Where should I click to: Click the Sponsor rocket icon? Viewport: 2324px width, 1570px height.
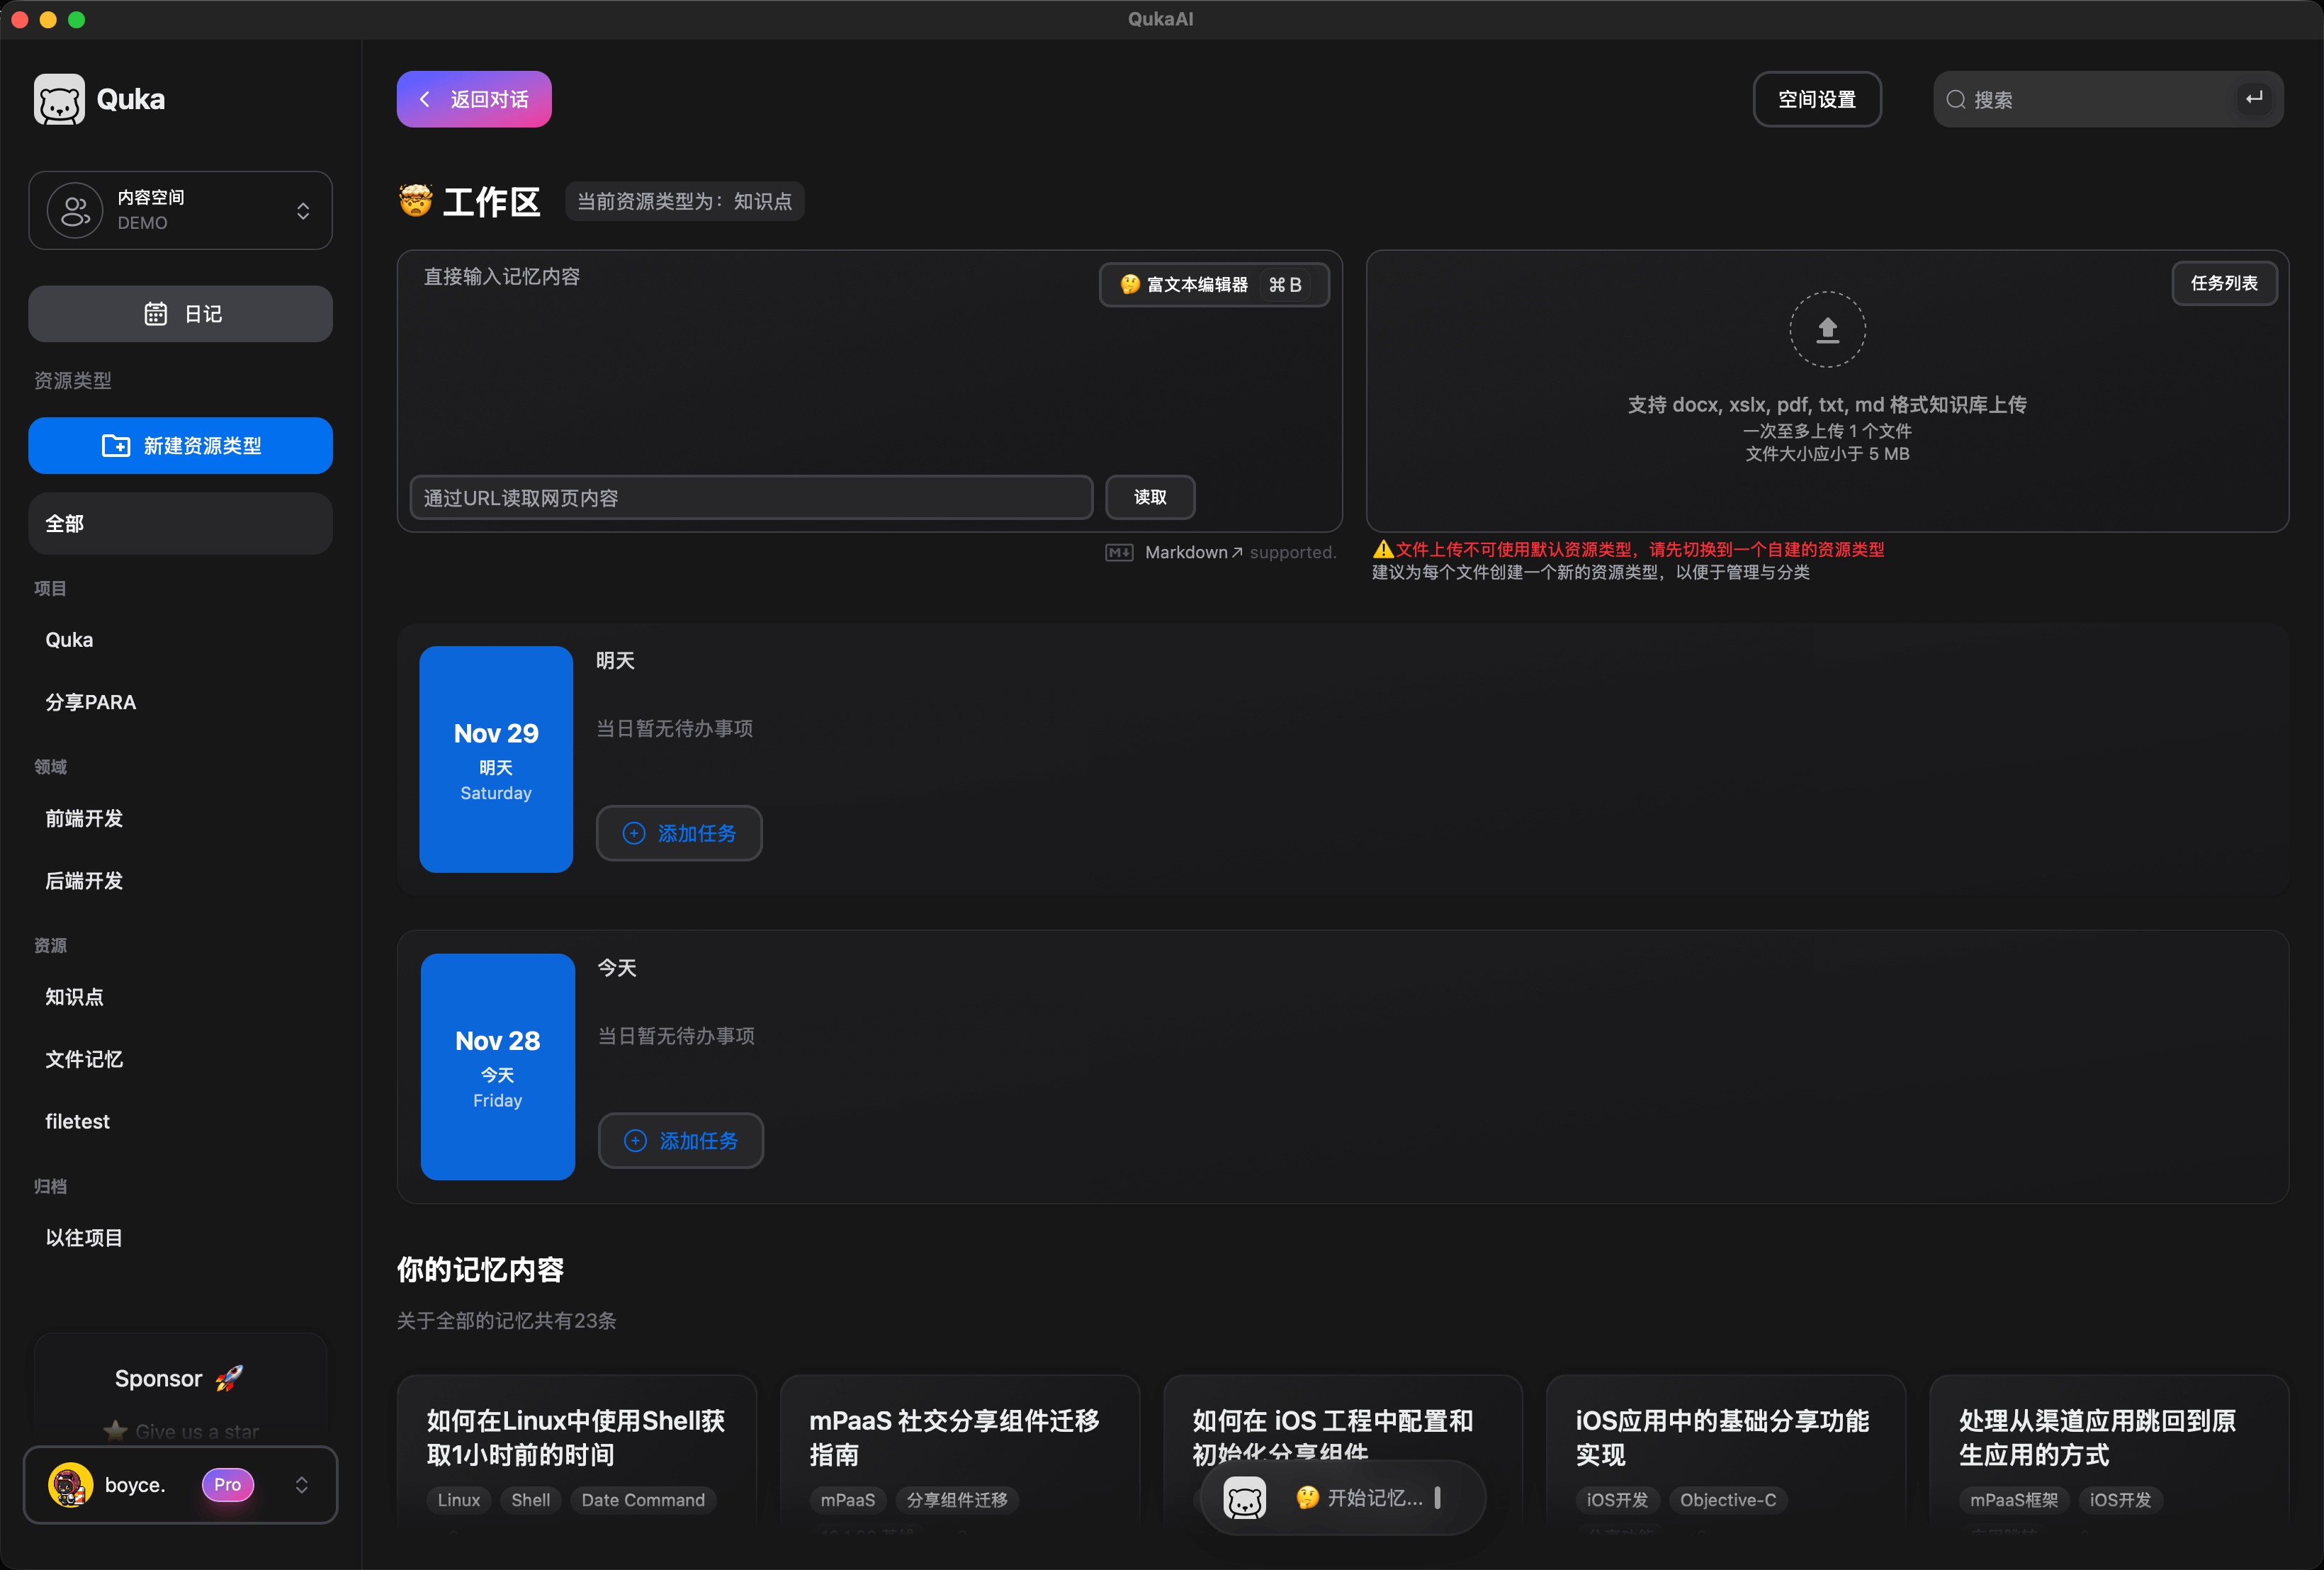[229, 1378]
